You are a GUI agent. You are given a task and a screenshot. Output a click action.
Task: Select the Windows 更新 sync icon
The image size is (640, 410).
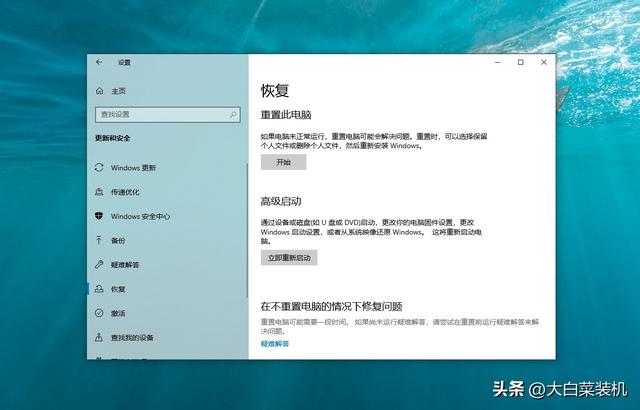click(99, 168)
